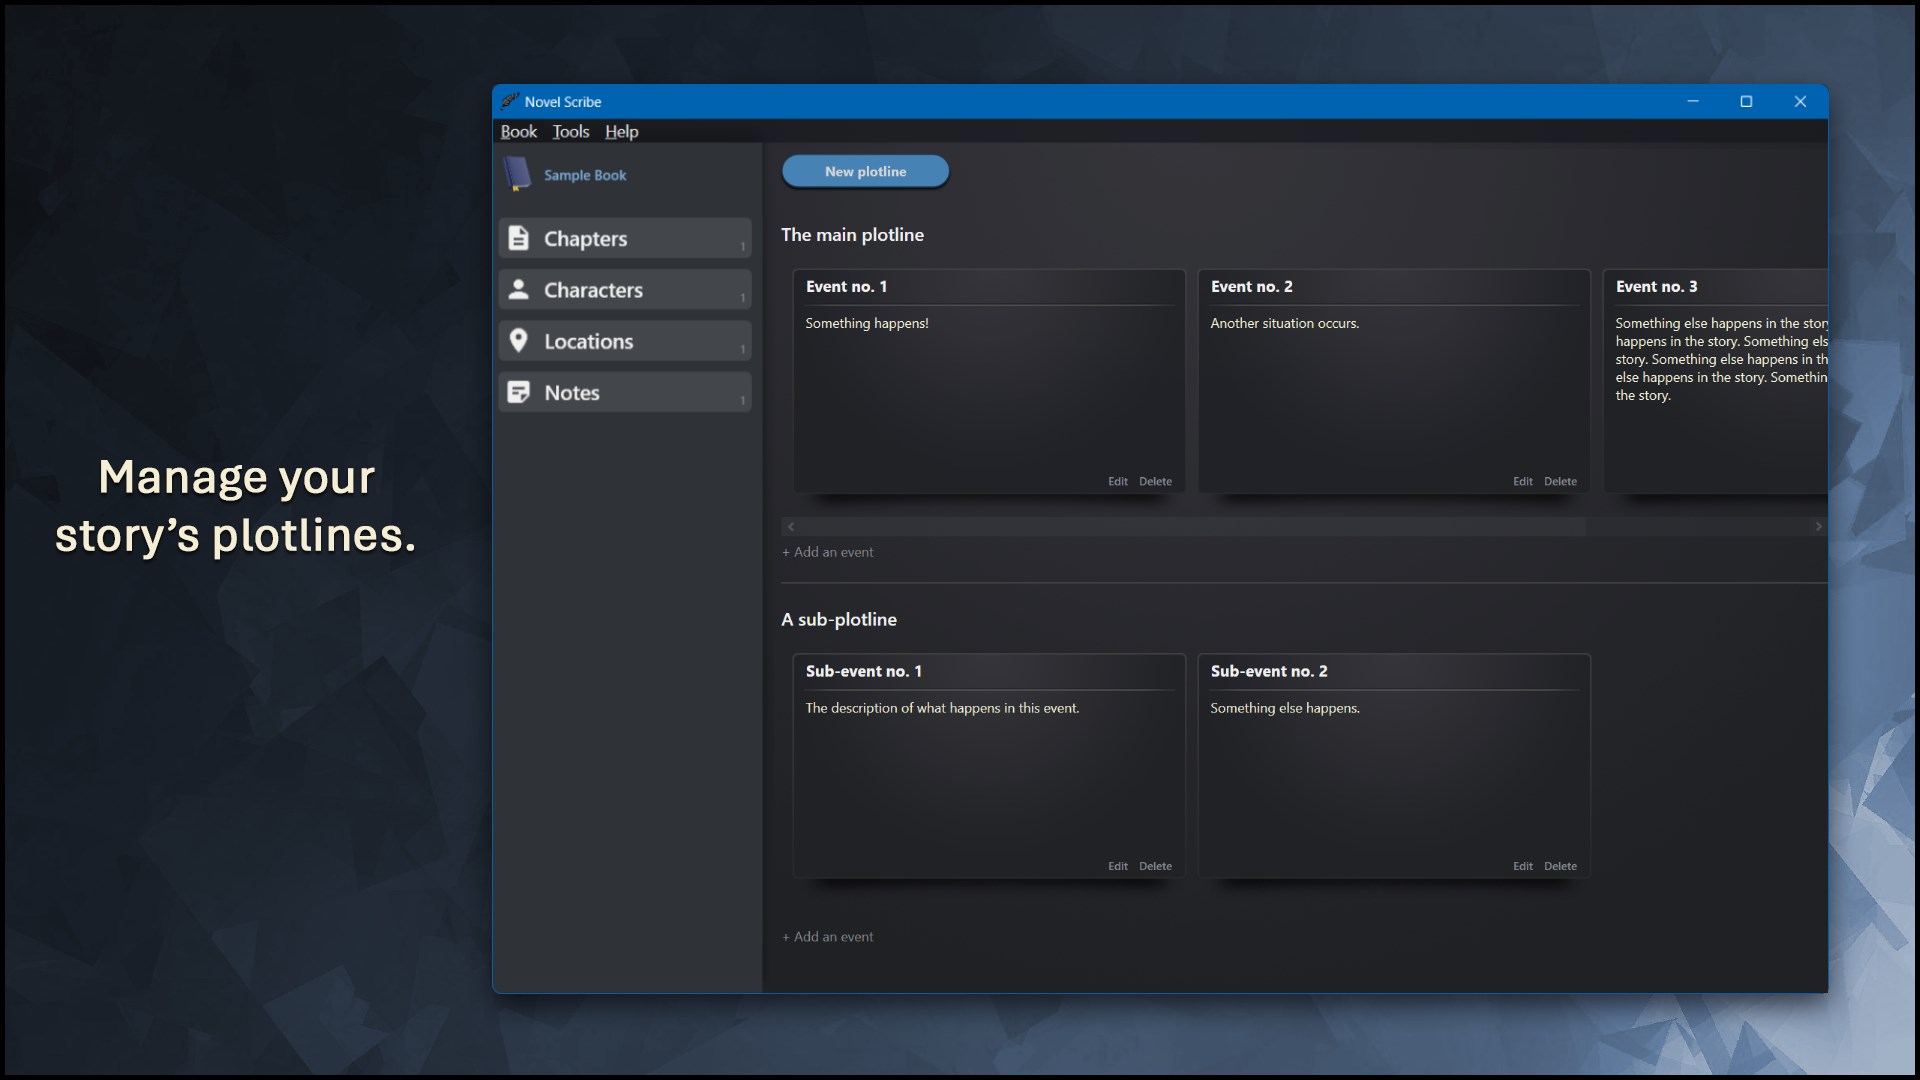The image size is (1920, 1080).
Task: Select the Sub-event no. 2 card title
Action: [1269, 671]
